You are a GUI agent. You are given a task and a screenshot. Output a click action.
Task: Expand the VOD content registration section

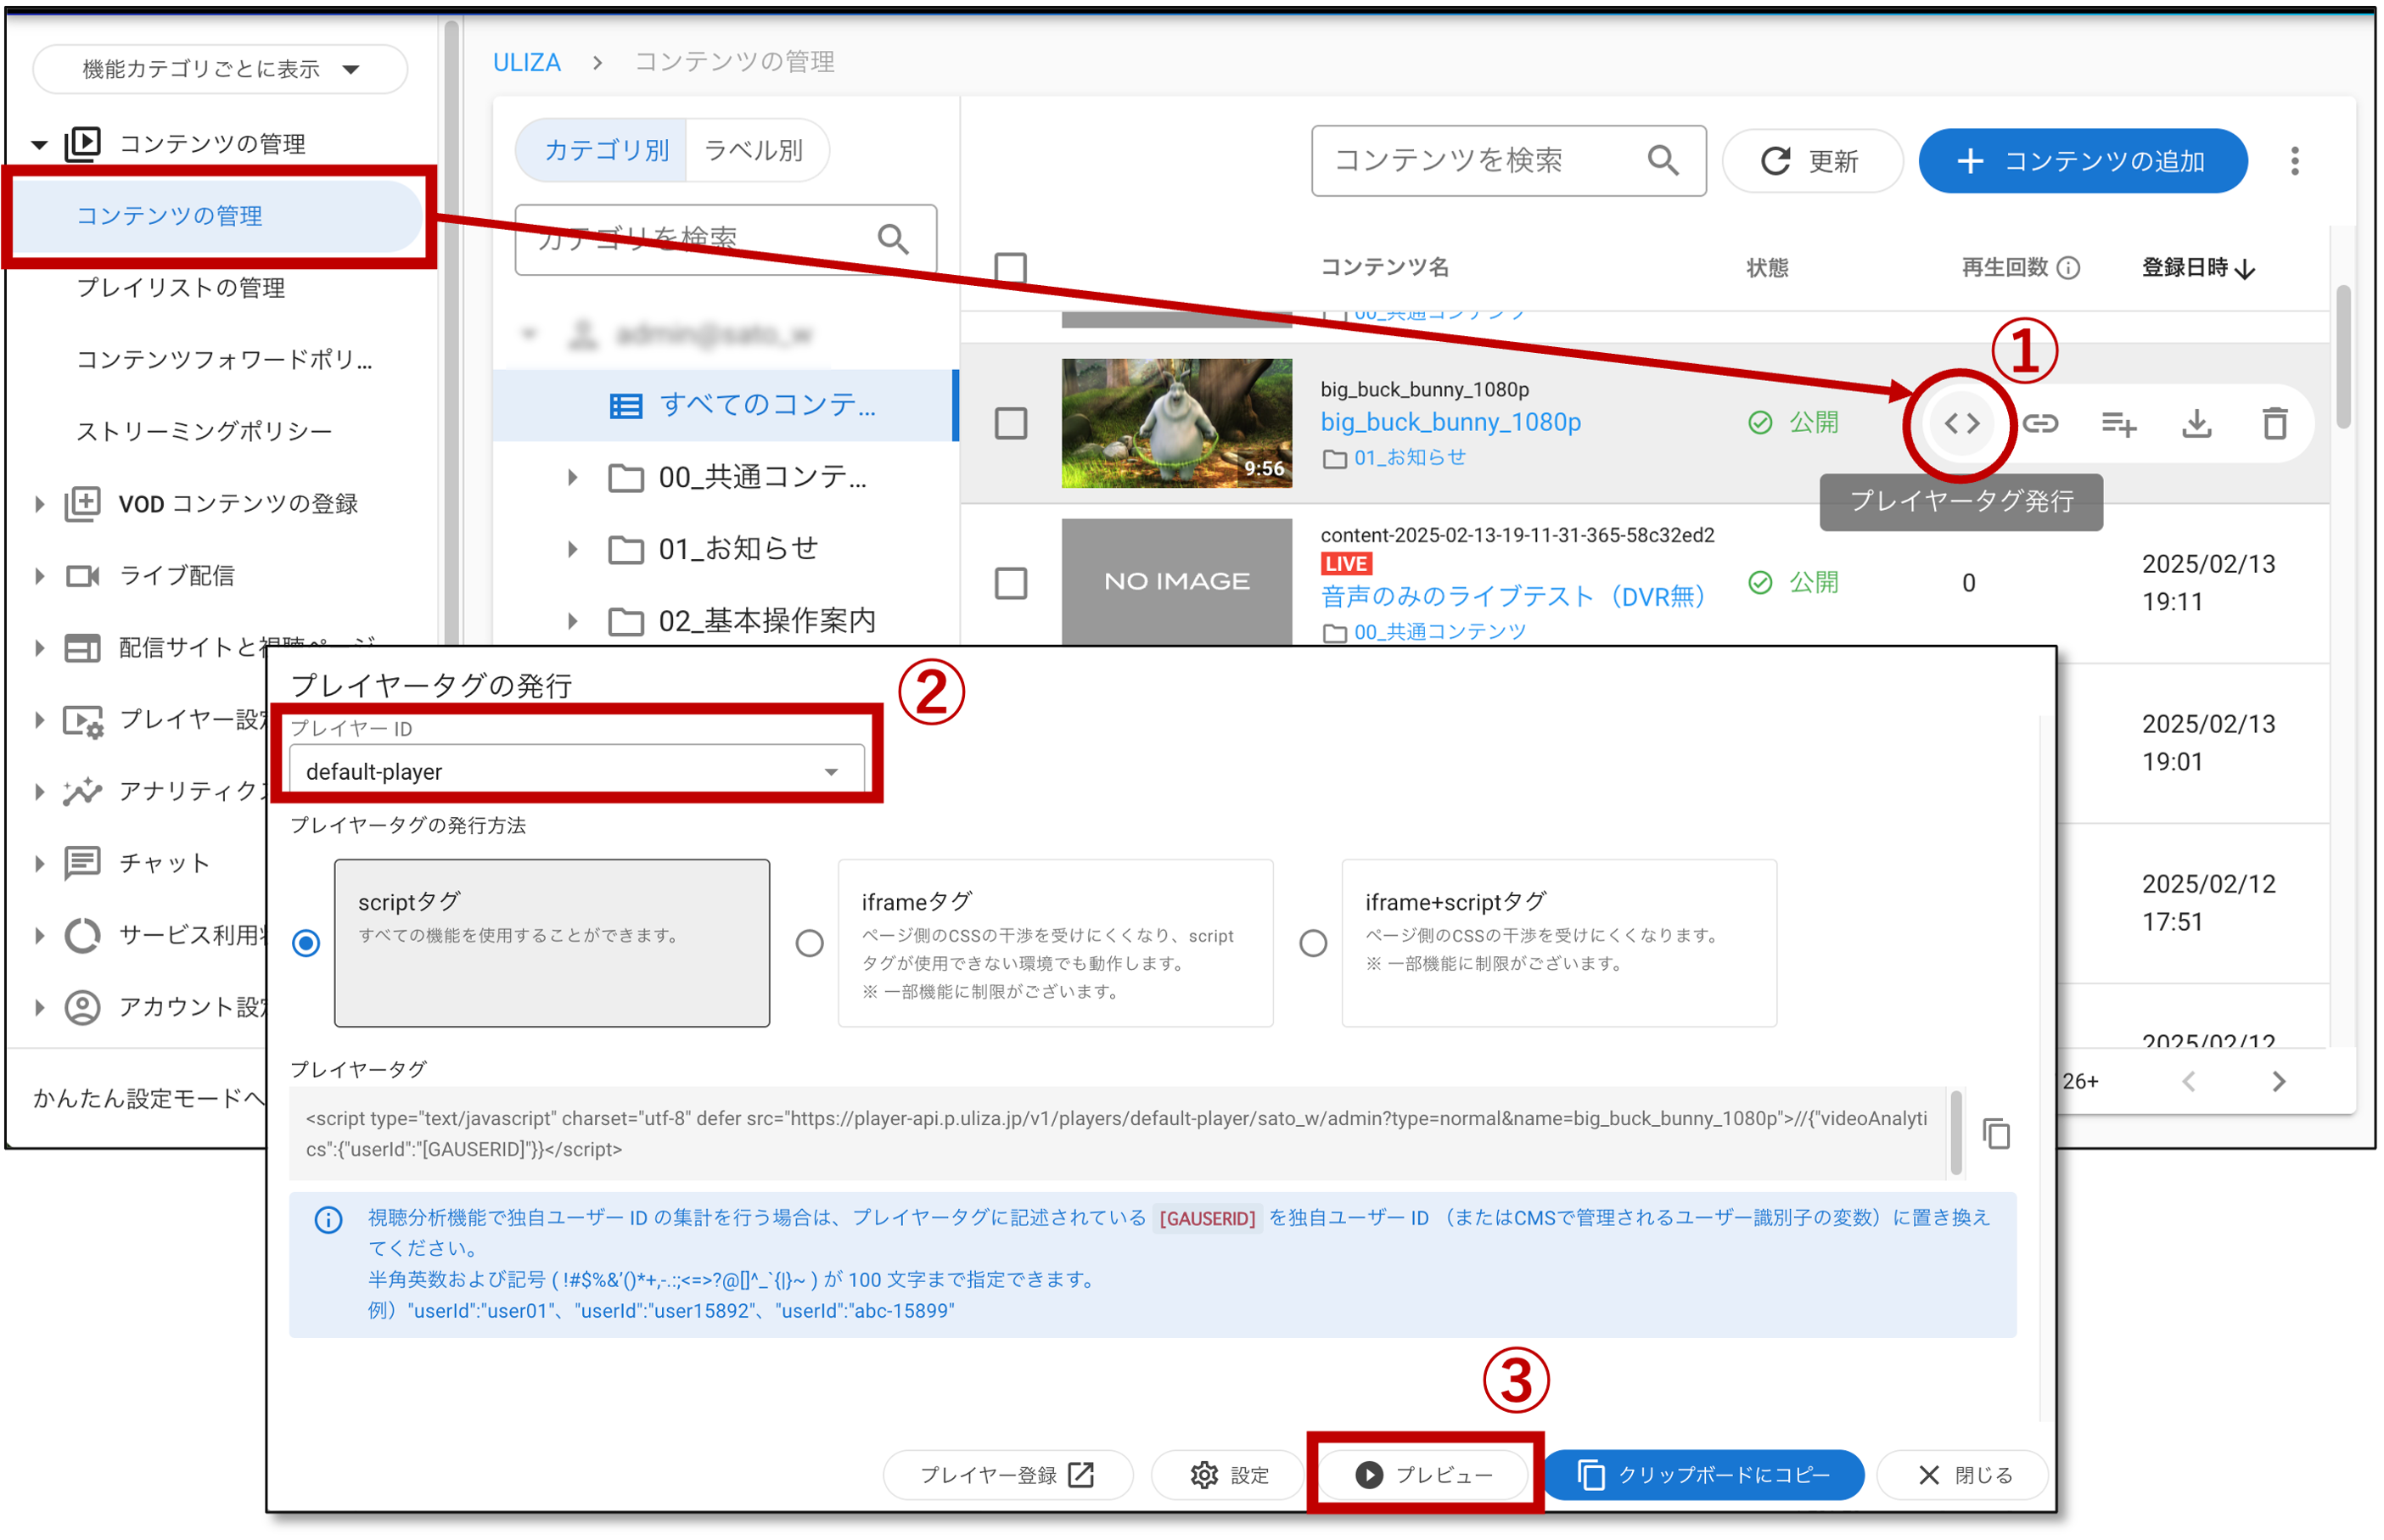39,504
